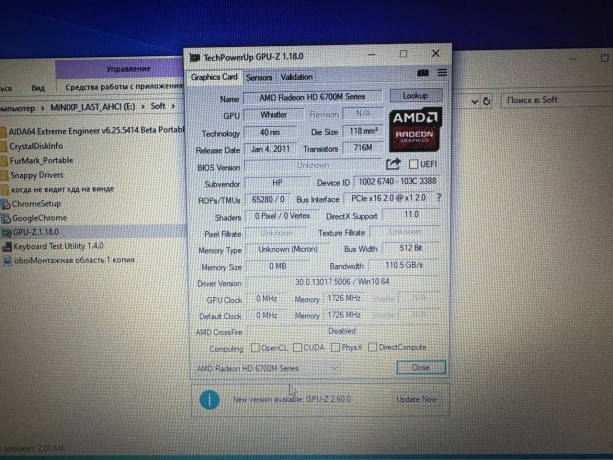Toggle the UEFI checkbox
This screenshot has width=613, height=460.
click(413, 164)
